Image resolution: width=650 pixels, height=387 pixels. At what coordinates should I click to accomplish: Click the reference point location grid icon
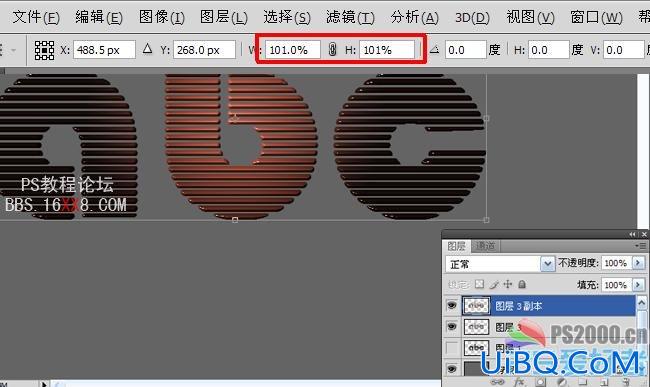[x=44, y=50]
